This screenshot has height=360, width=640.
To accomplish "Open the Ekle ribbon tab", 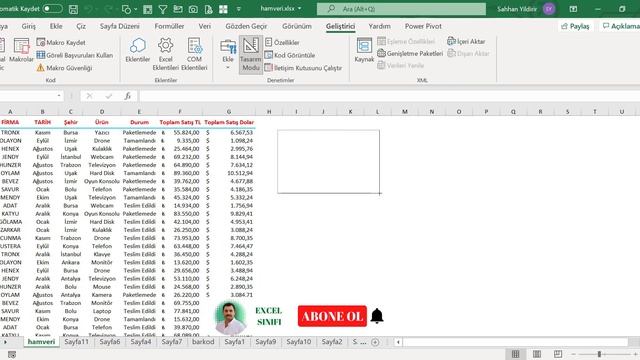I will [56, 26].
